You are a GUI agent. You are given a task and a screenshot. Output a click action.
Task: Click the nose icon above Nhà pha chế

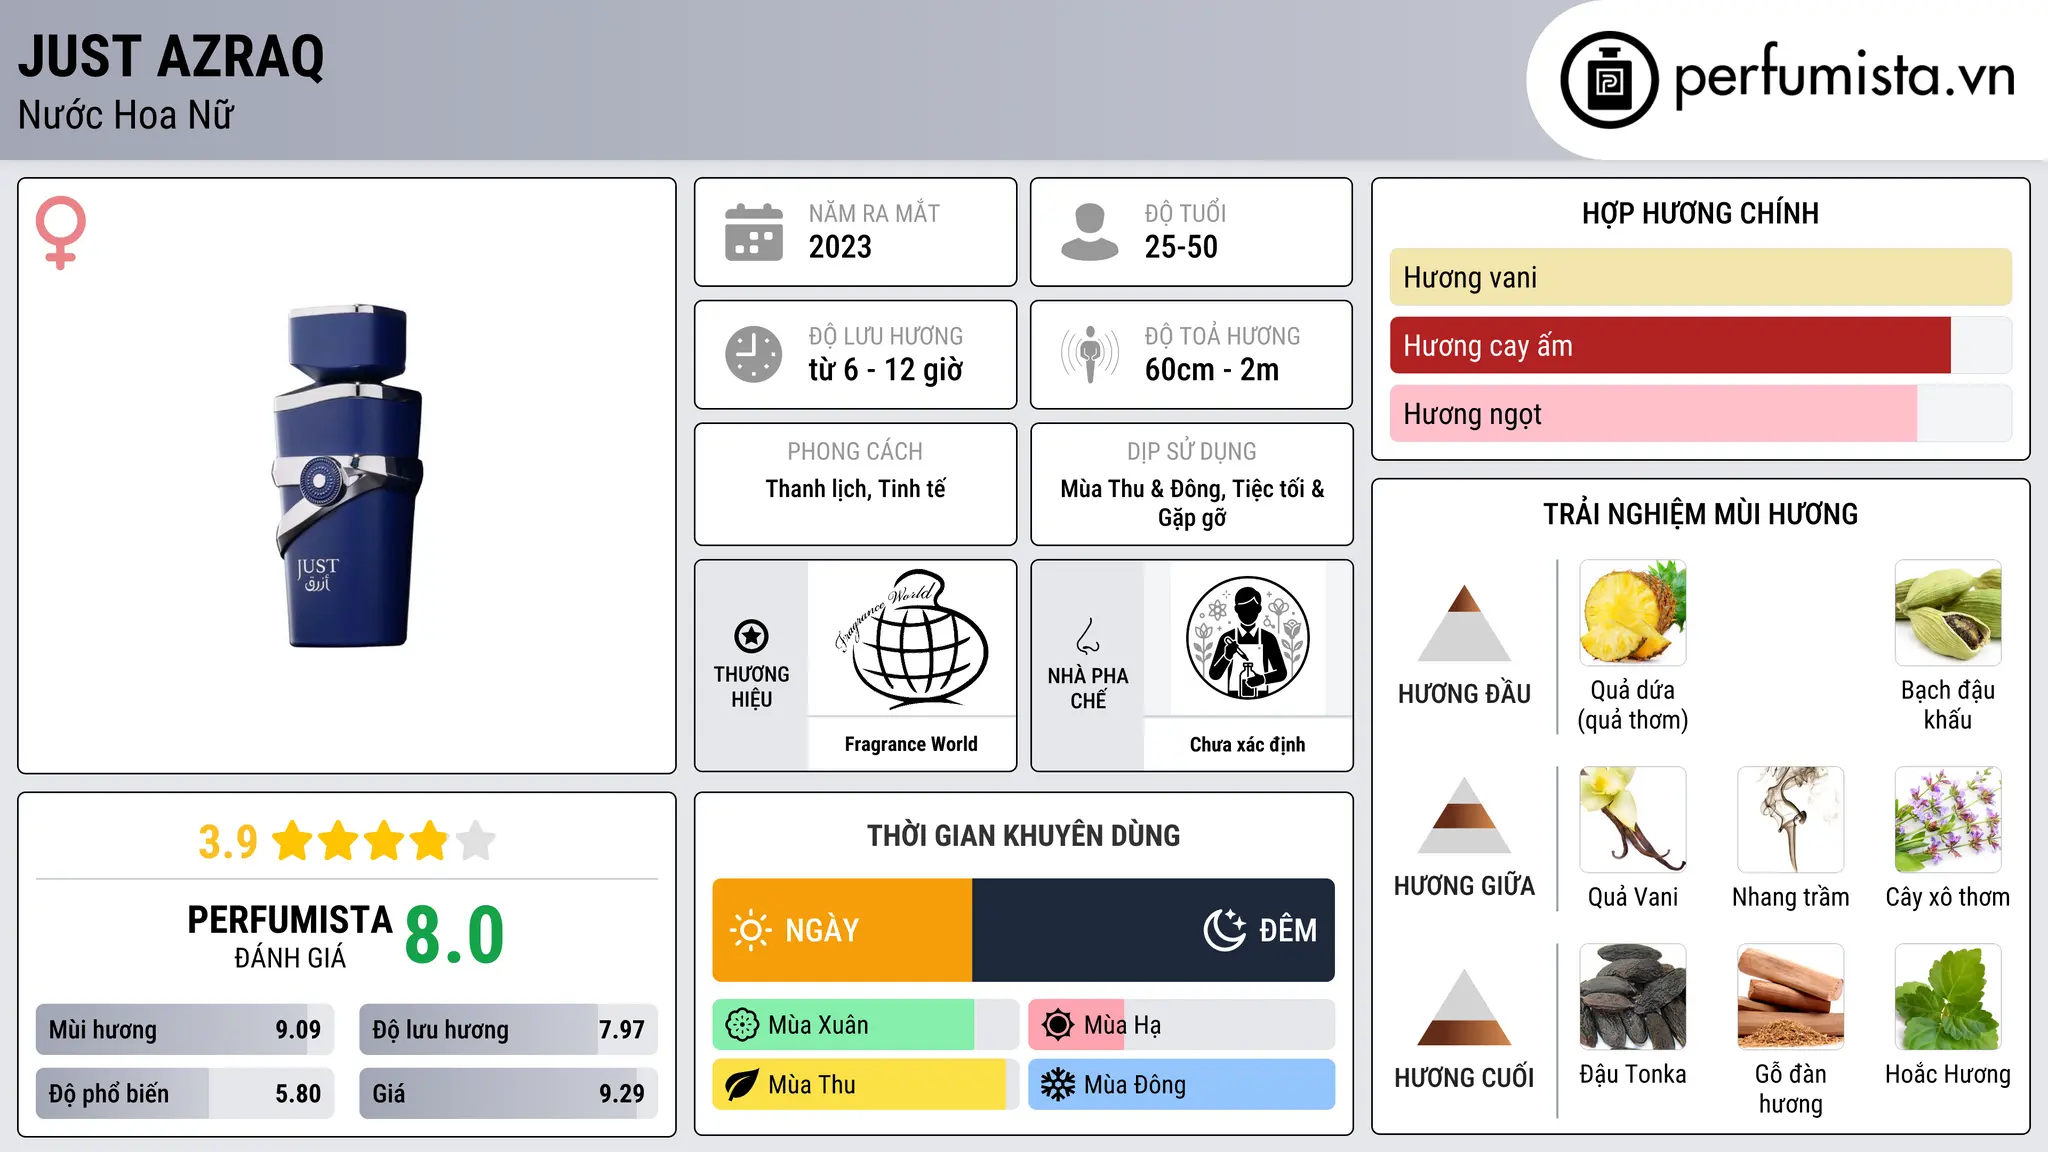click(1088, 636)
